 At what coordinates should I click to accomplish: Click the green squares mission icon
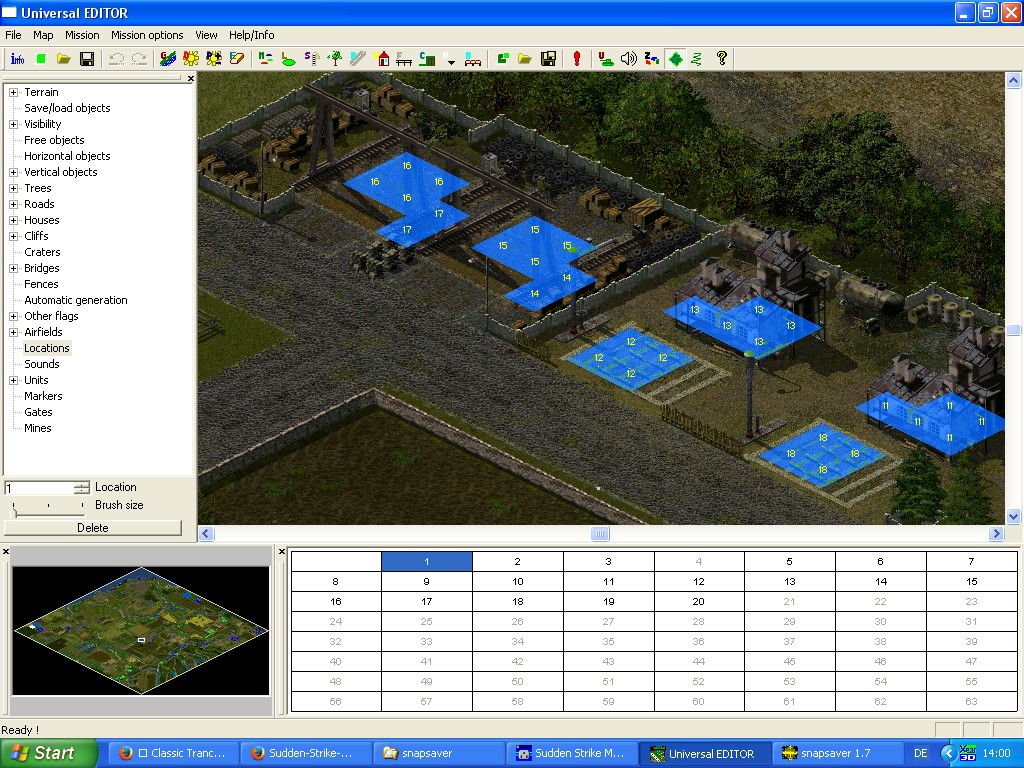click(502, 59)
